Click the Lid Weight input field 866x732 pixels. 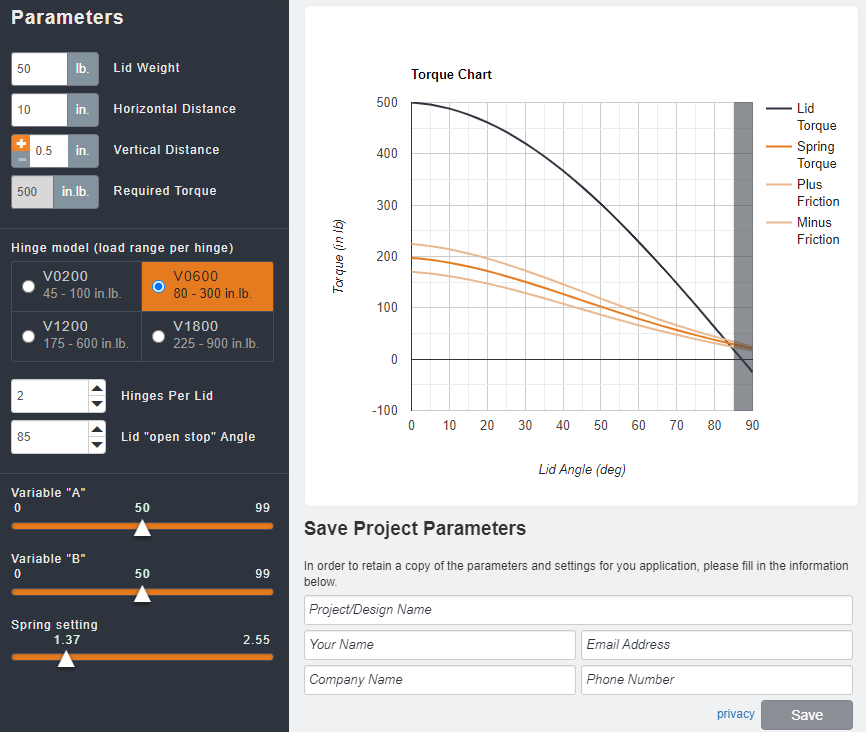[39, 69]
